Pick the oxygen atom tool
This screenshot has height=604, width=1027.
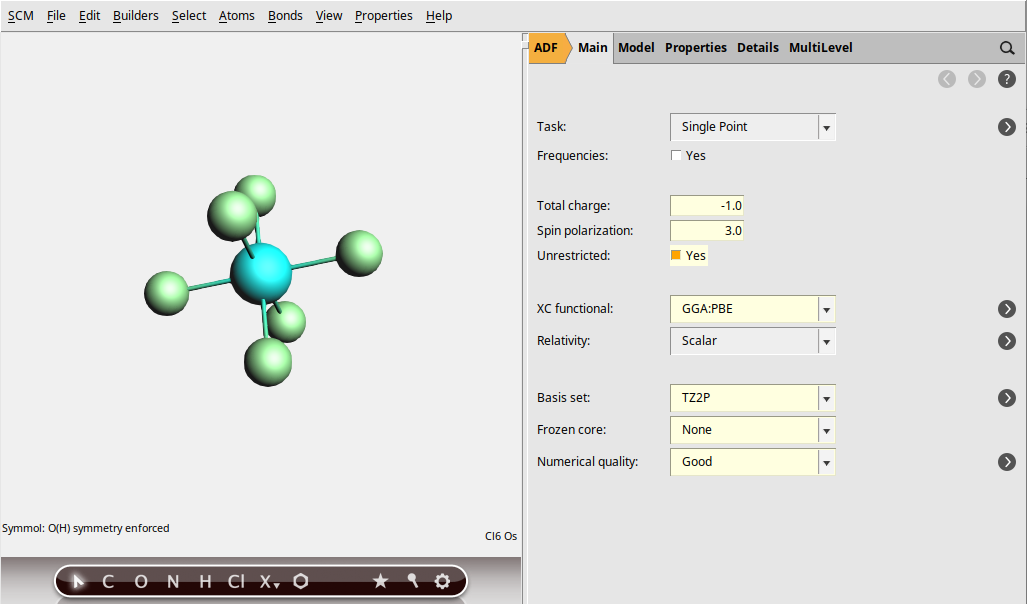click(x=140, y=581)
